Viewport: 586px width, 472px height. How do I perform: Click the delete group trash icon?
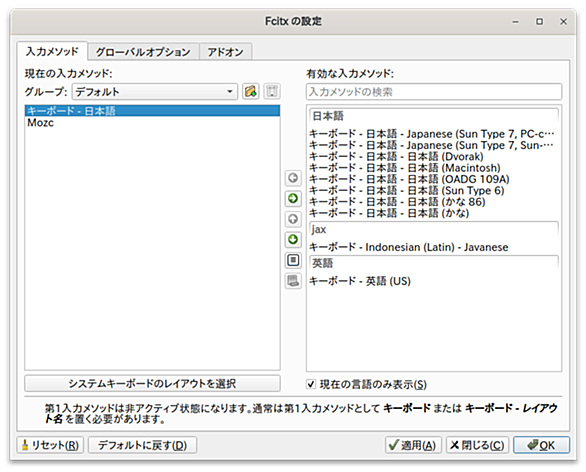pyautogui.click(x=272, y=91)
